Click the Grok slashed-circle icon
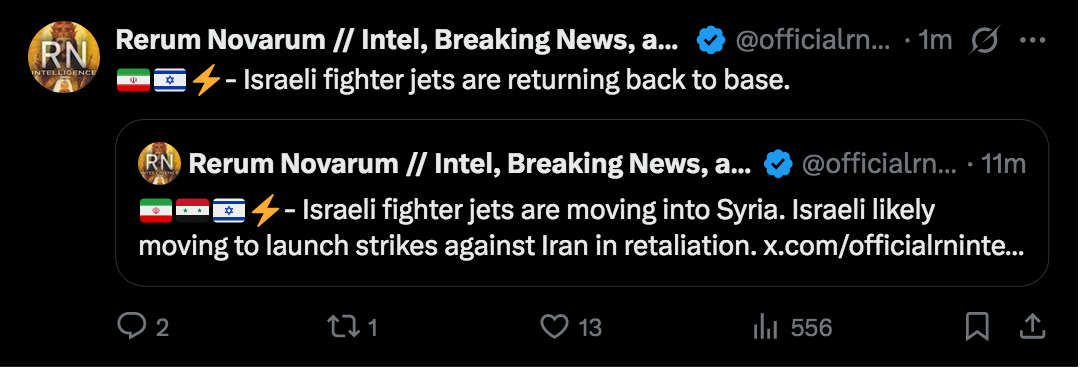This screenshot has width=1088, height=369. tap(986, 41)
